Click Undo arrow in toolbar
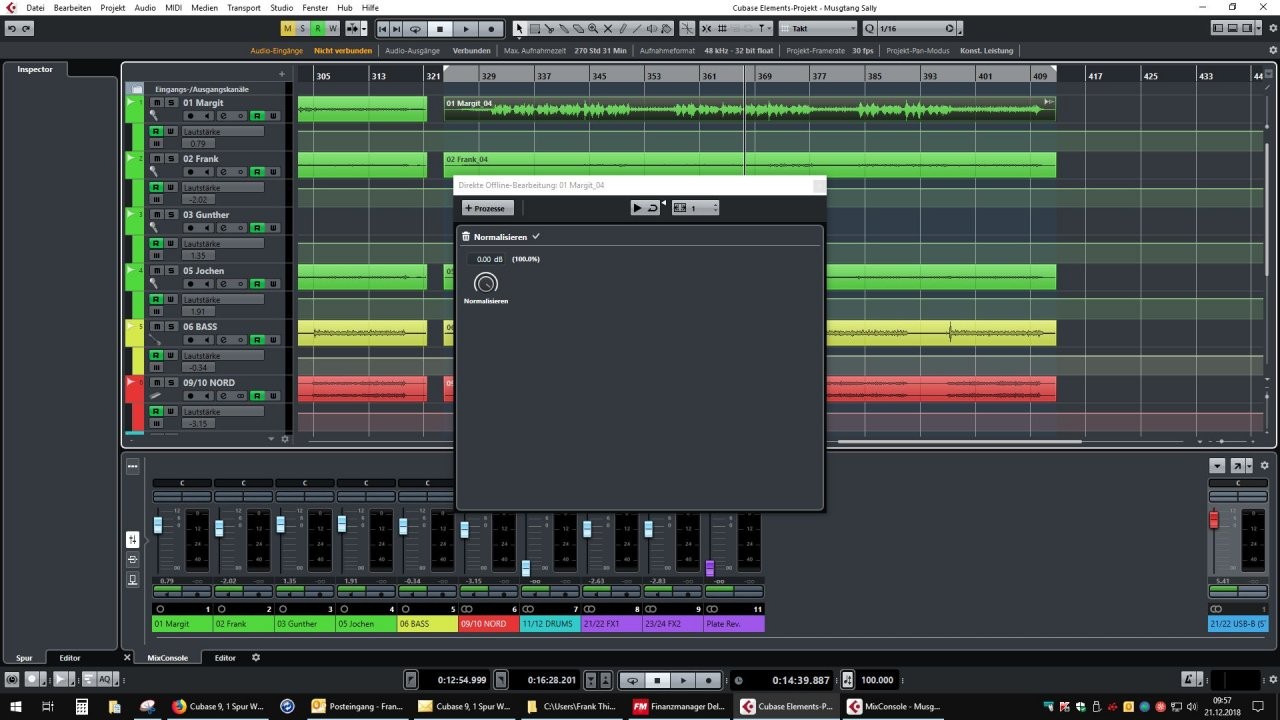This screenshot has height=720, width=1280. tap(12, 29)
